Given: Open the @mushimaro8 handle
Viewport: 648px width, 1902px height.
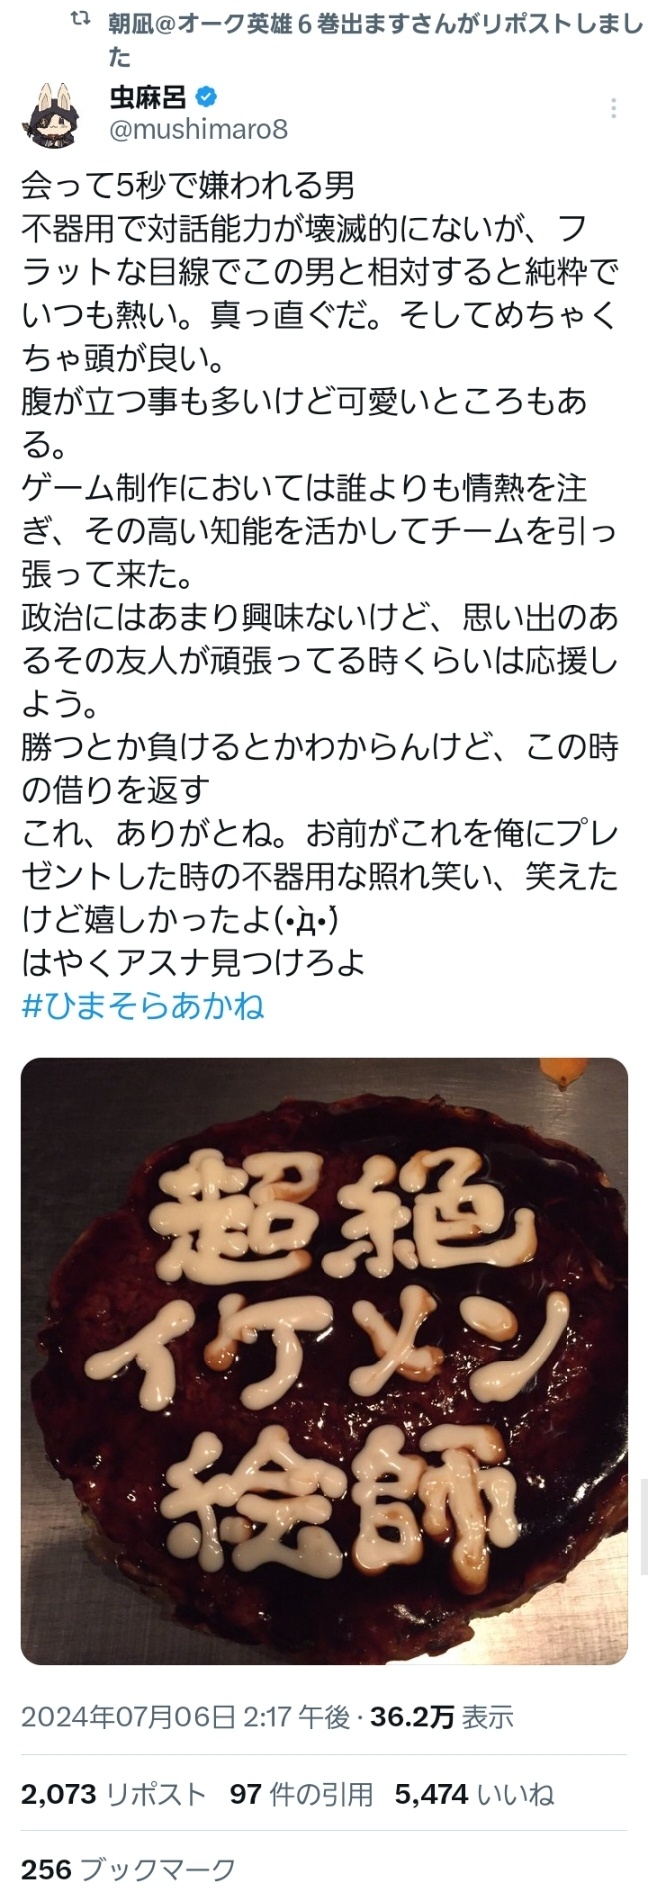Looking at the screenshot, I should tap(198, 130).
